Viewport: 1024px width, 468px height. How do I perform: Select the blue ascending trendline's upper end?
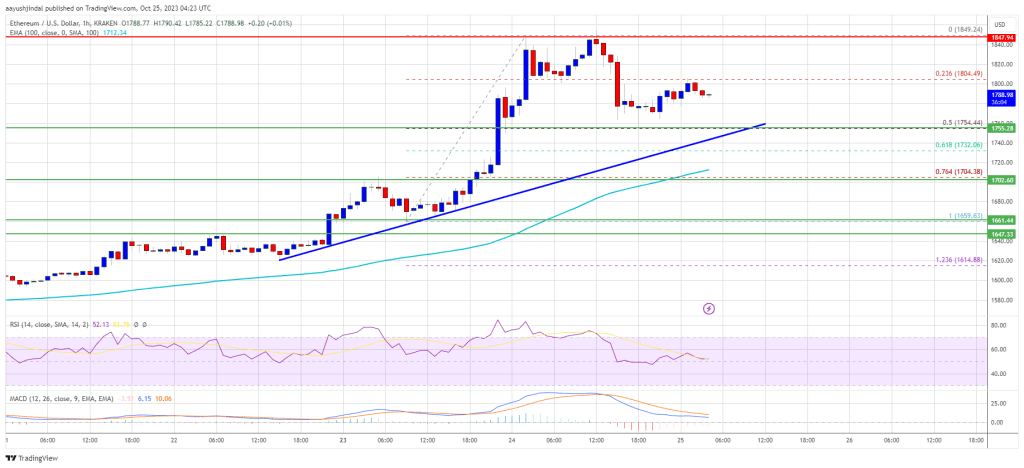click(765, 124)
